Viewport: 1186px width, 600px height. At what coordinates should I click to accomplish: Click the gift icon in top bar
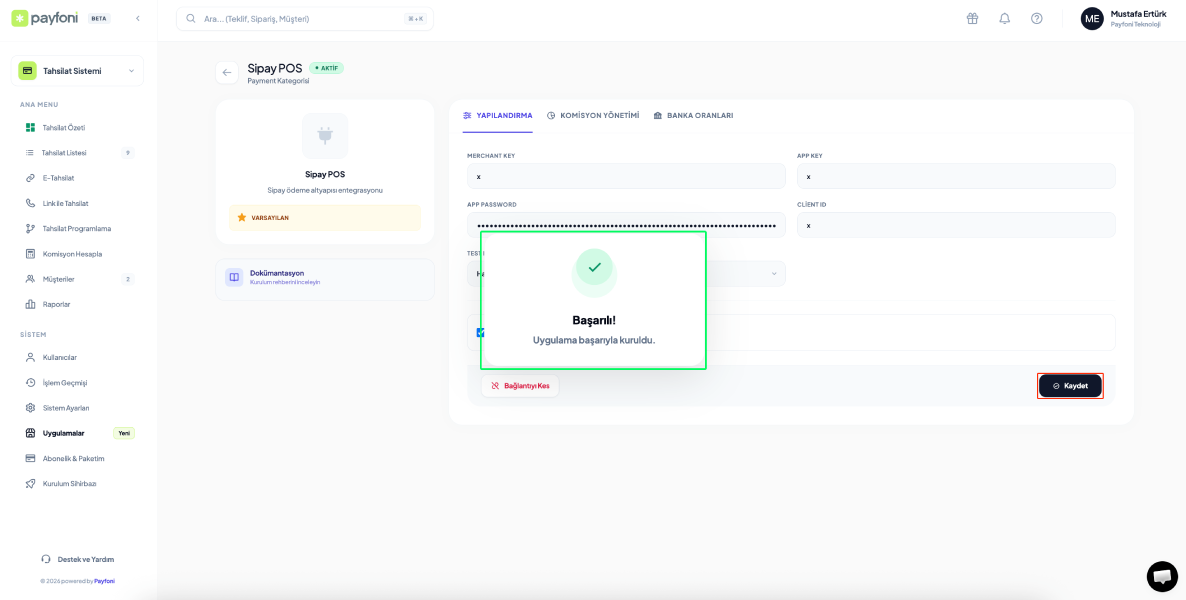(x=972, y=18)
